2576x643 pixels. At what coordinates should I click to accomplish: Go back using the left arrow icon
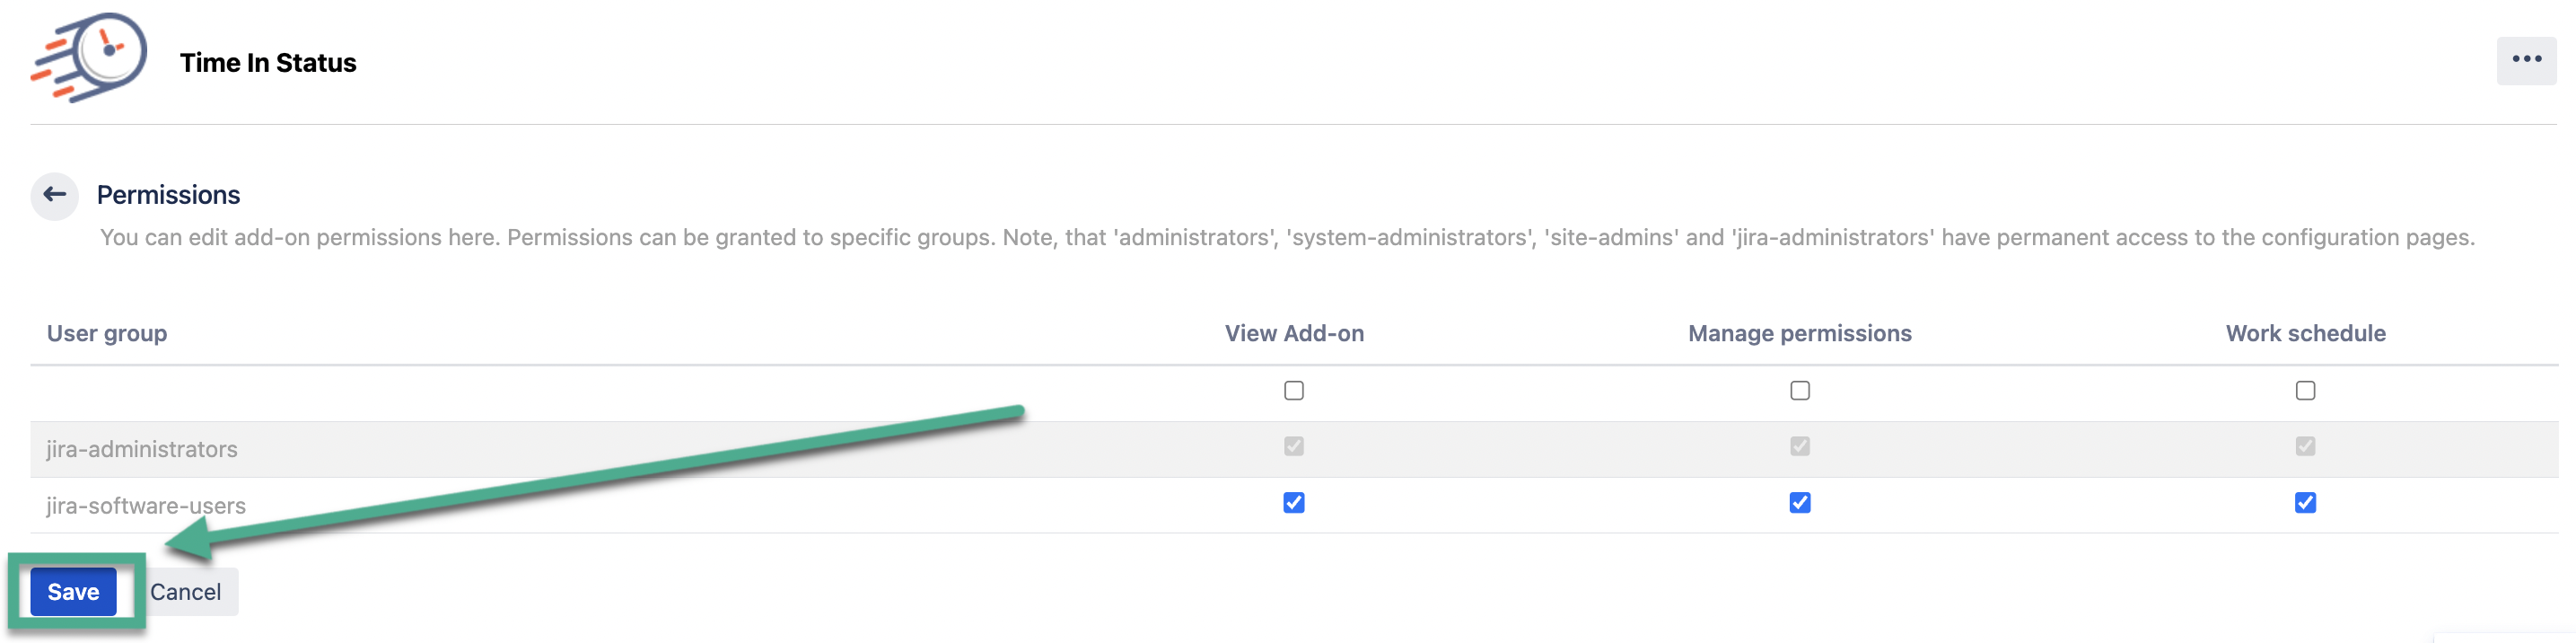point(55,194)
